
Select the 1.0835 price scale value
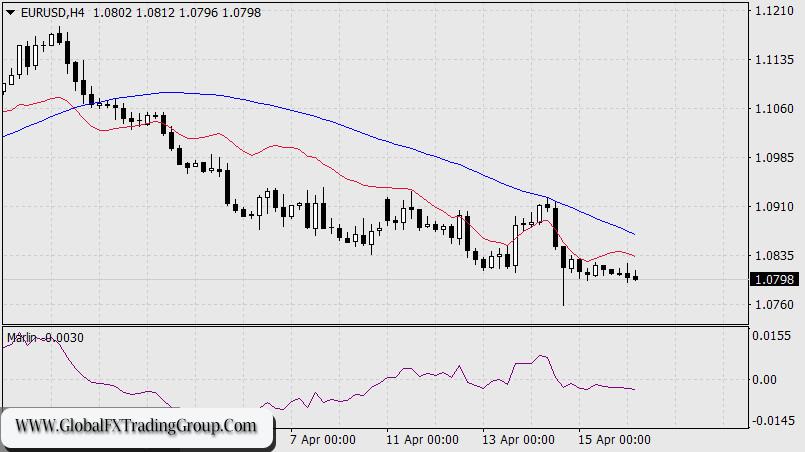pyautogui.click(x=775, y=256)
